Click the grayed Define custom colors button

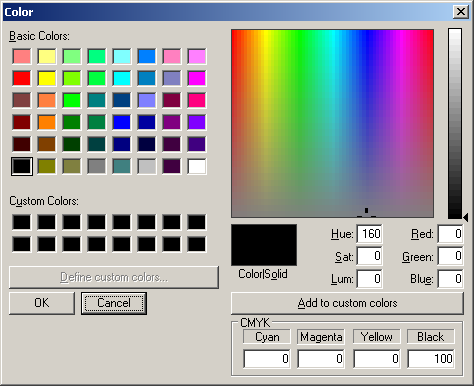pyautogui.click(x=114, y=277)
